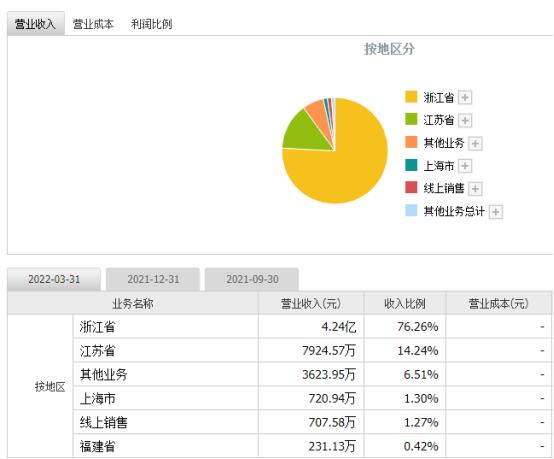
Task: Click the red 线上销售 legend swatch
Action: (411, 187)
